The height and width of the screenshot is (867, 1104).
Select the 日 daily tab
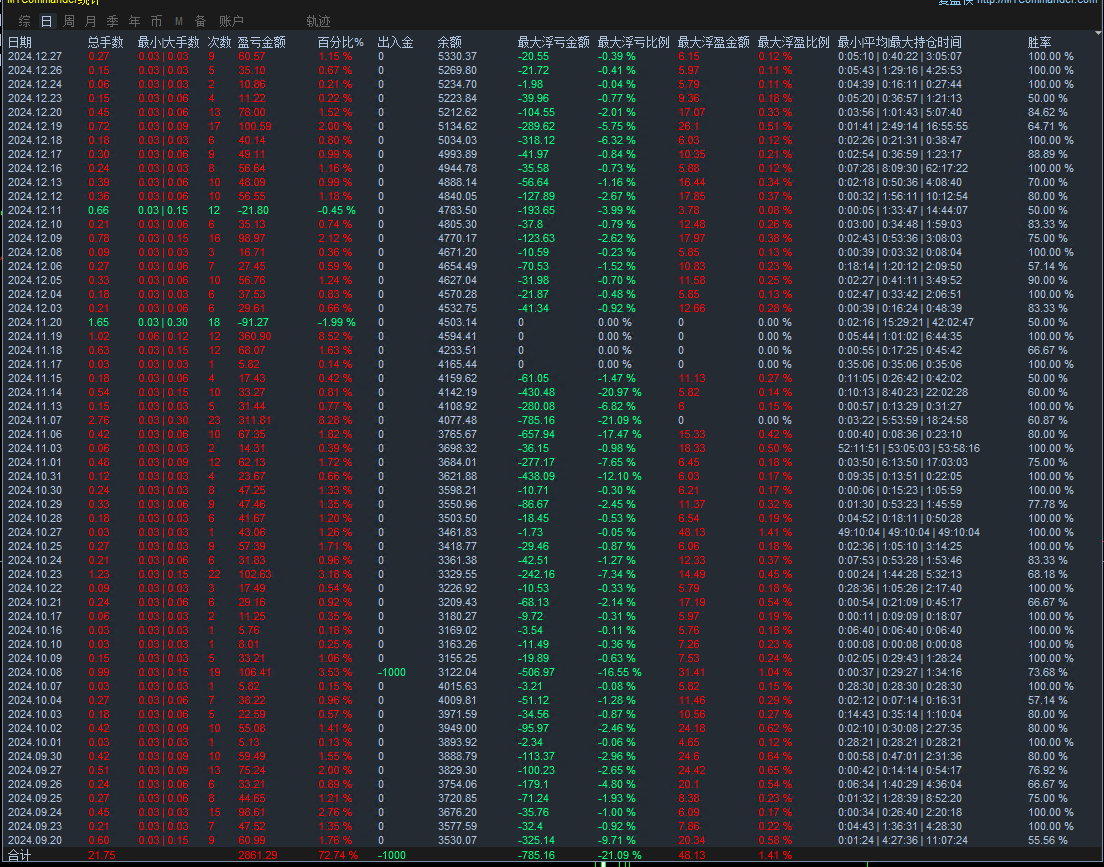pos(46,21)
